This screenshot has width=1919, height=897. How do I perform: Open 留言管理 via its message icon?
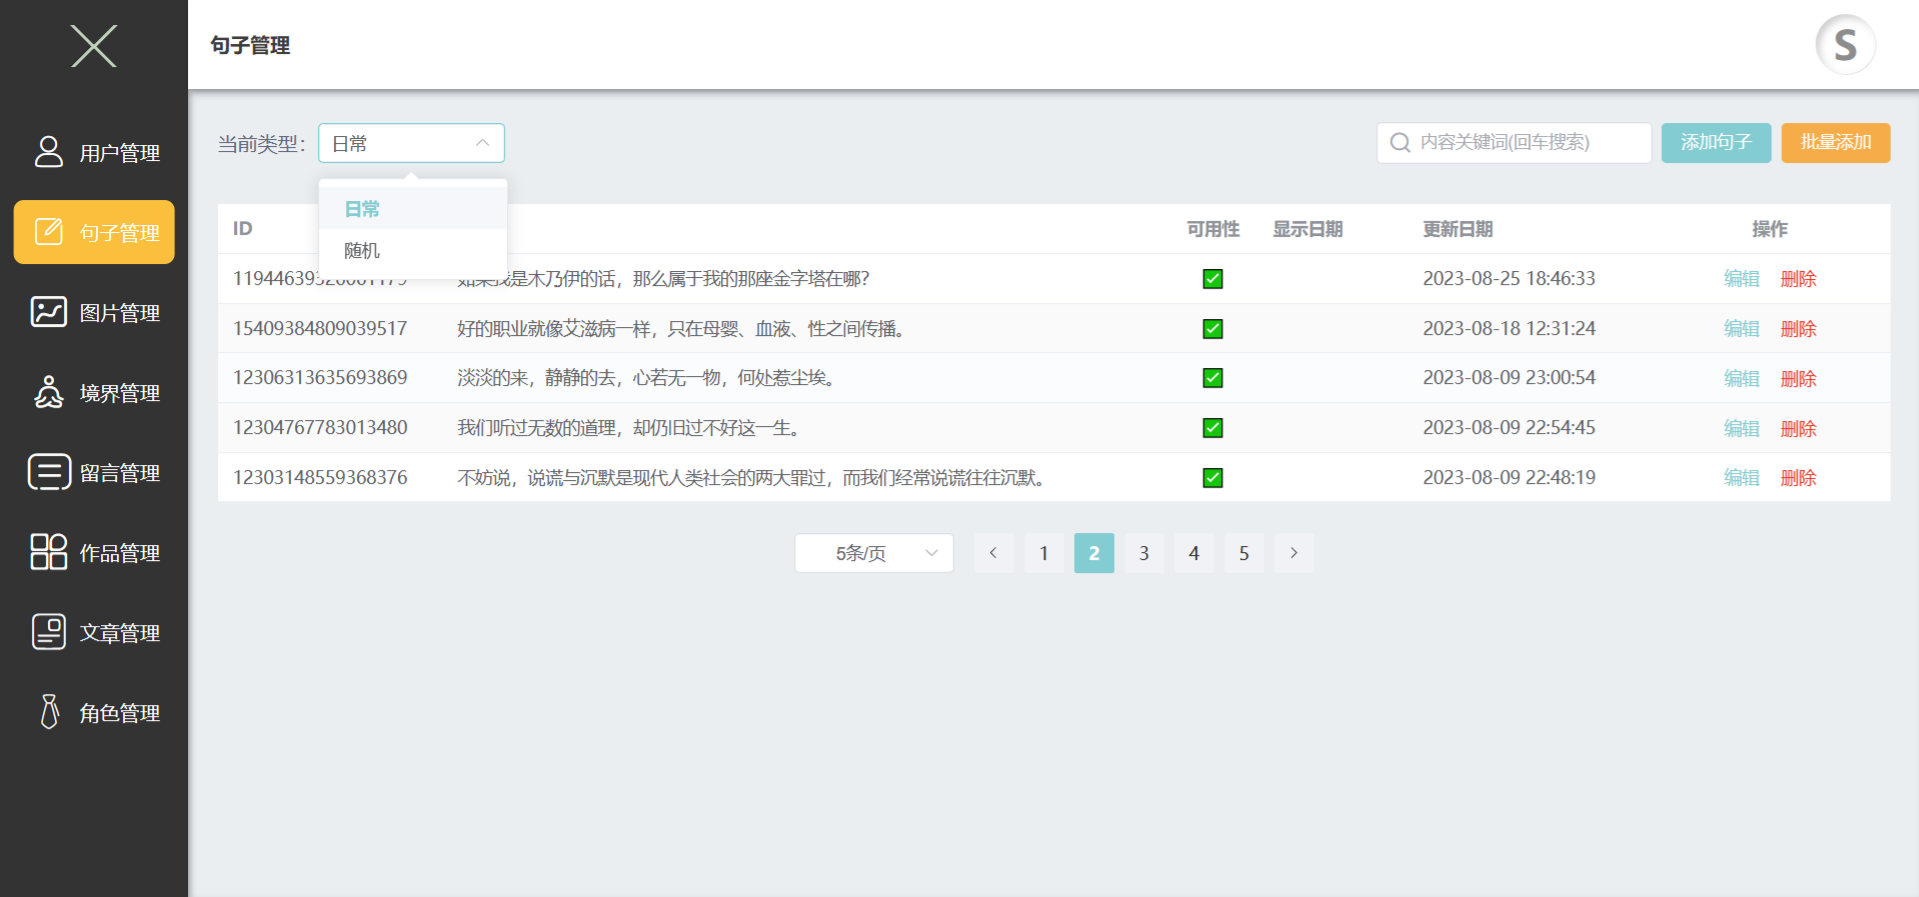[x=49, y=472]
